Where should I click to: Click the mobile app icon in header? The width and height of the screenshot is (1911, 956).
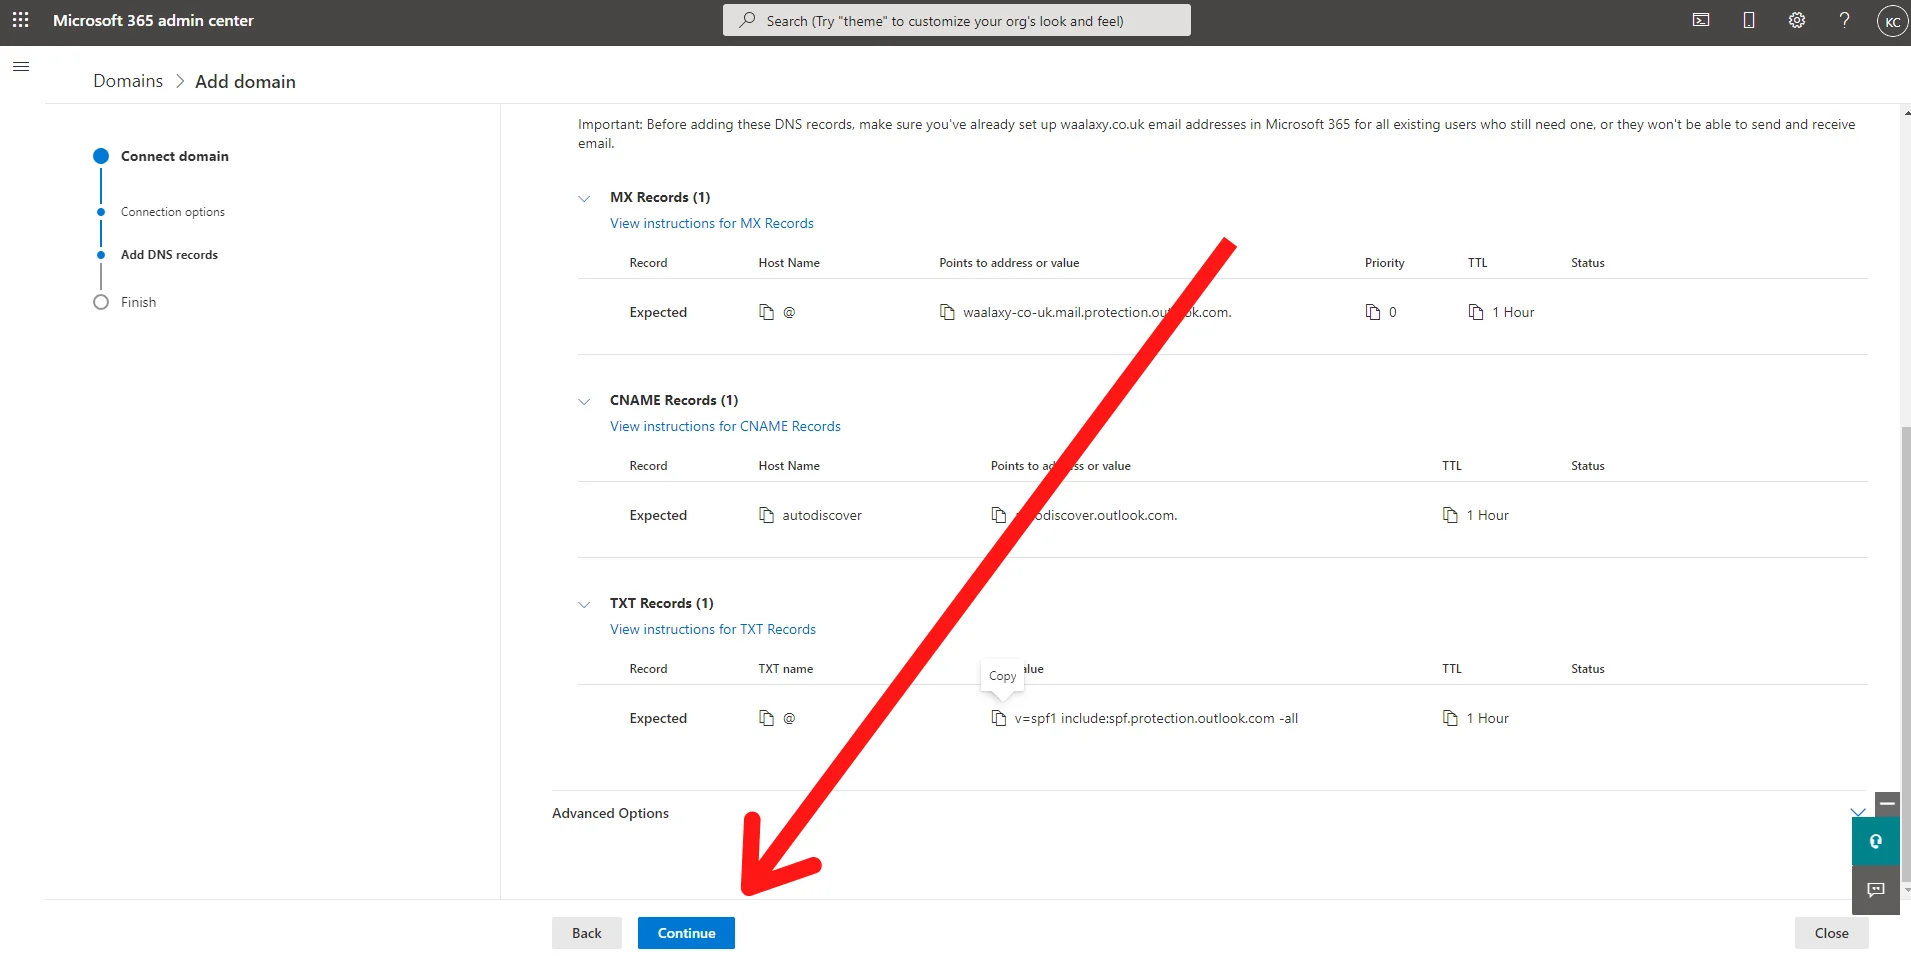click(1749, 20)
